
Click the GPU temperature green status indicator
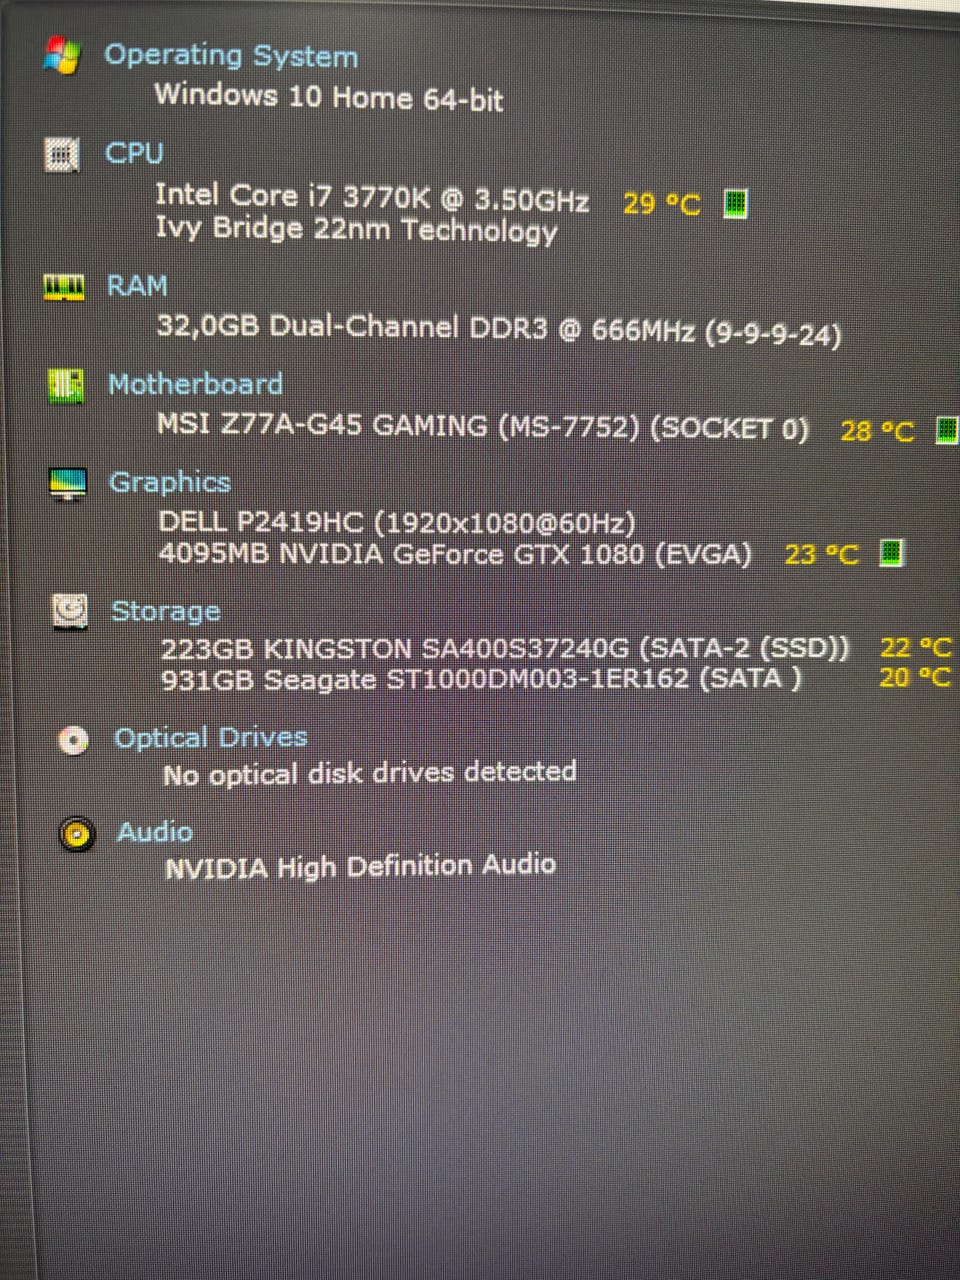[891, 552]
